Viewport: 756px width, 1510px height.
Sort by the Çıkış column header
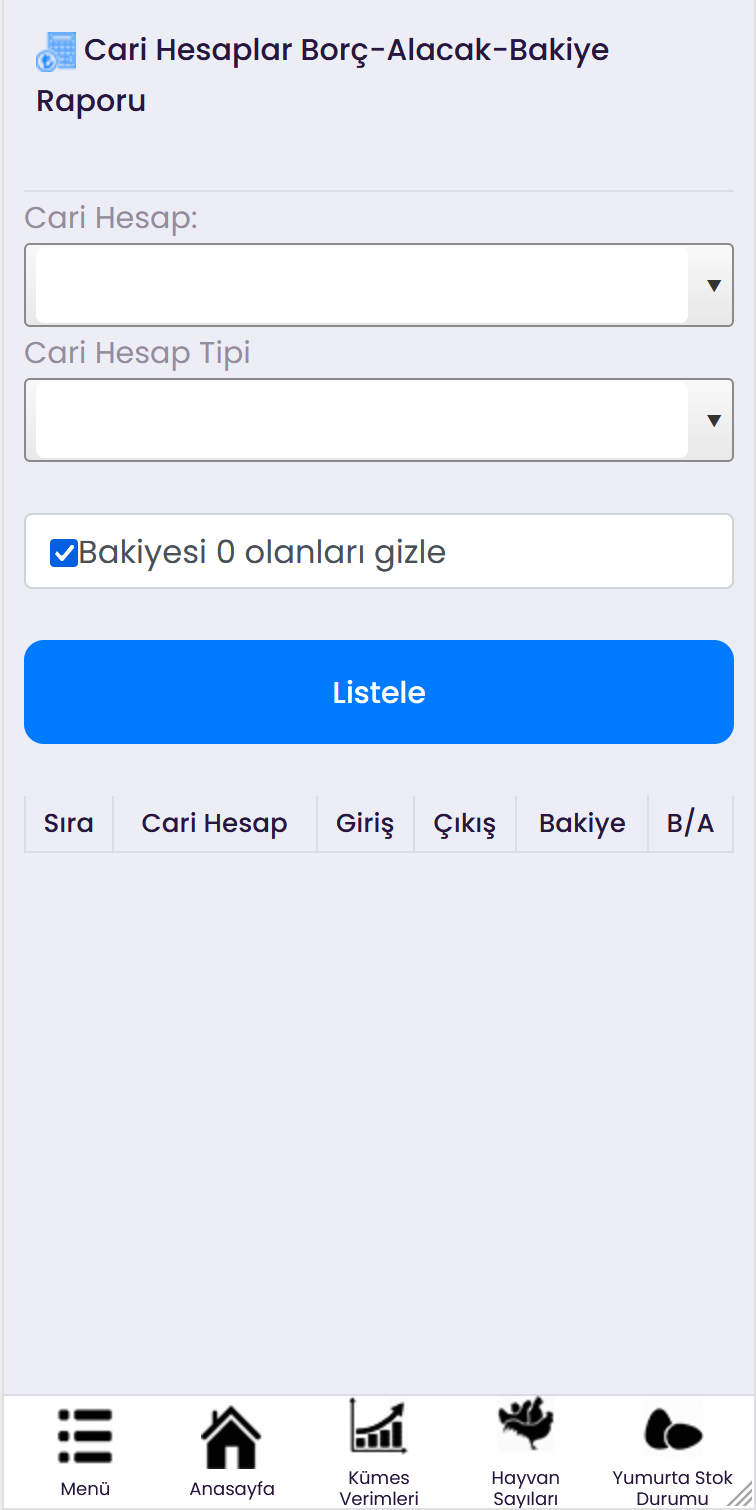pos(465,824)
